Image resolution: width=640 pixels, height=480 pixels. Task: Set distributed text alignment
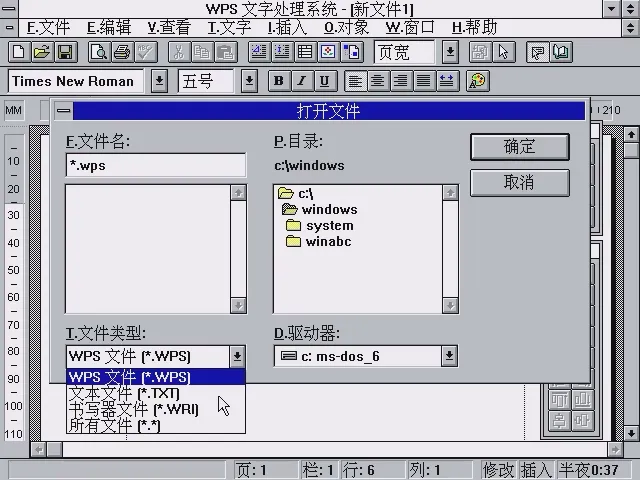click(x=447, y=81)
